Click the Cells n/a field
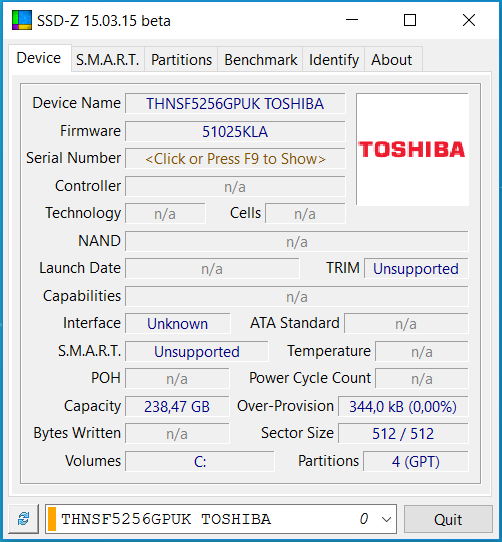This screenshot has height=542, width=502. (305, 214)
